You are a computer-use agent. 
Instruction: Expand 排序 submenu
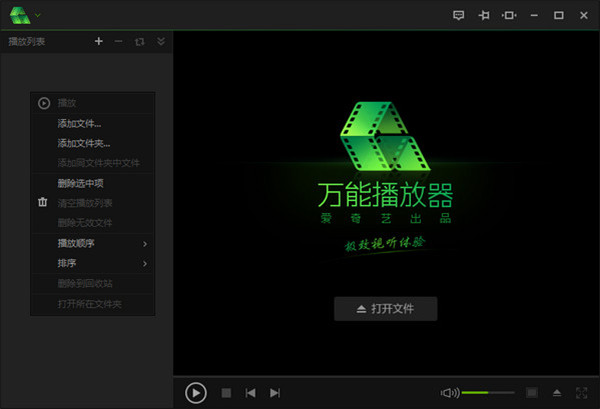(x=93, y=263)
